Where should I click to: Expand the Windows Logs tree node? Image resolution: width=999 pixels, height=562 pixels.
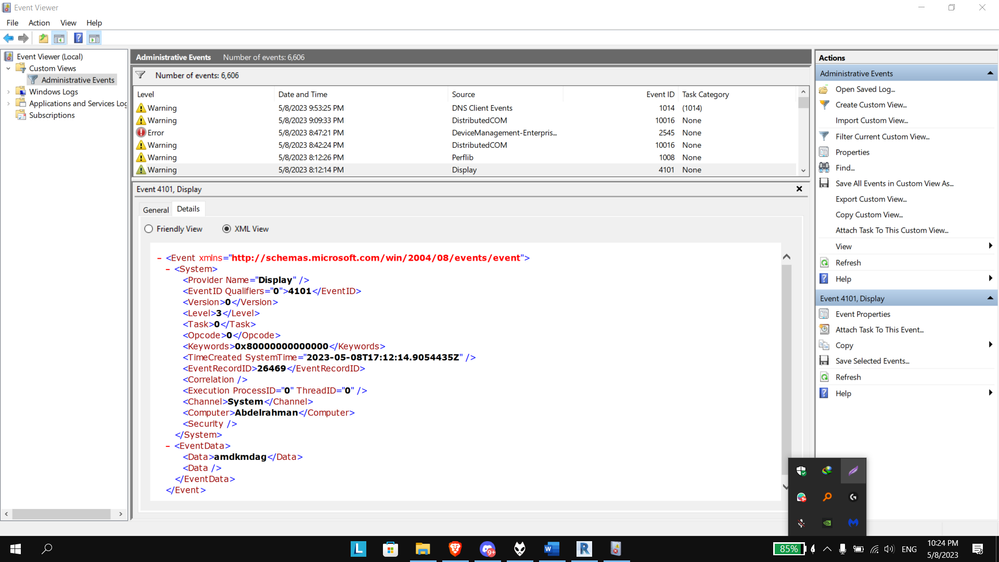coord(9,92)
